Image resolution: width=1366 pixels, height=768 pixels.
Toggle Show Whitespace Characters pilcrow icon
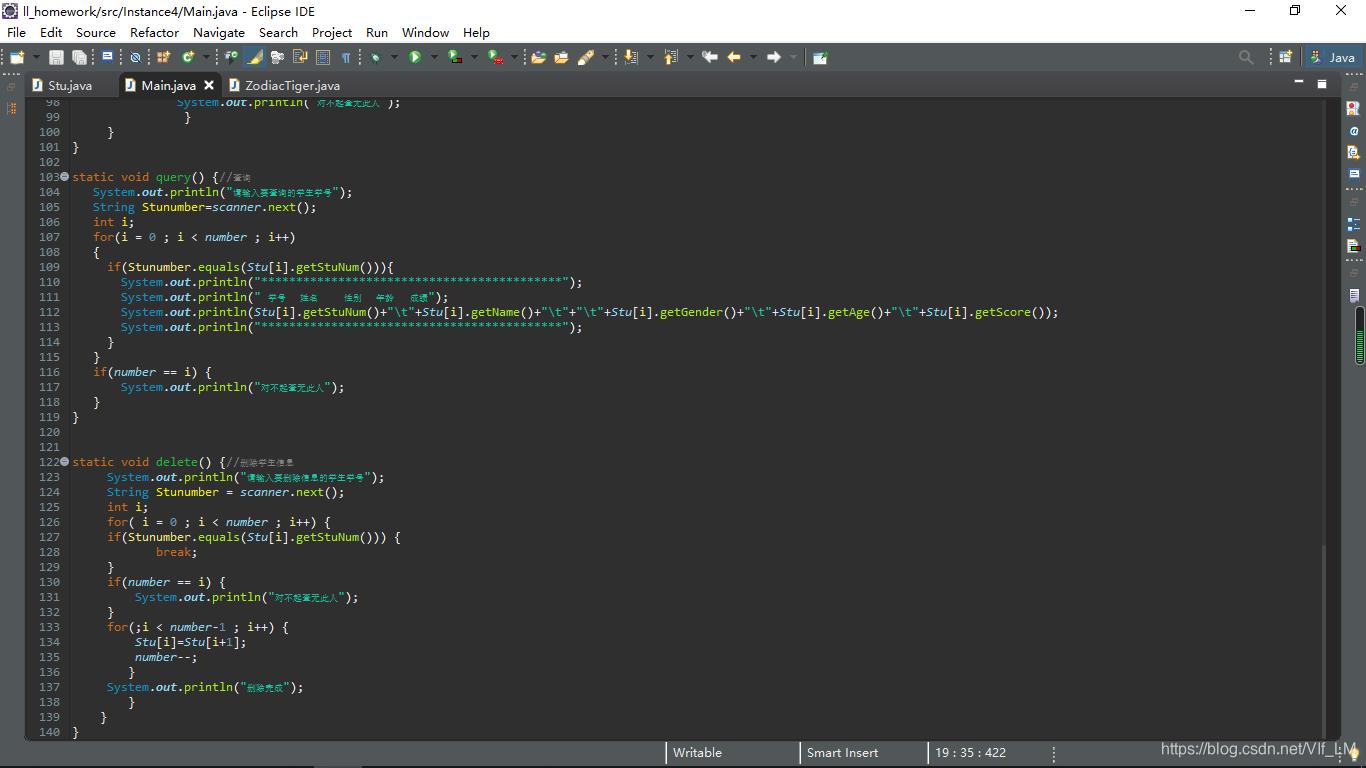(345, 57)
